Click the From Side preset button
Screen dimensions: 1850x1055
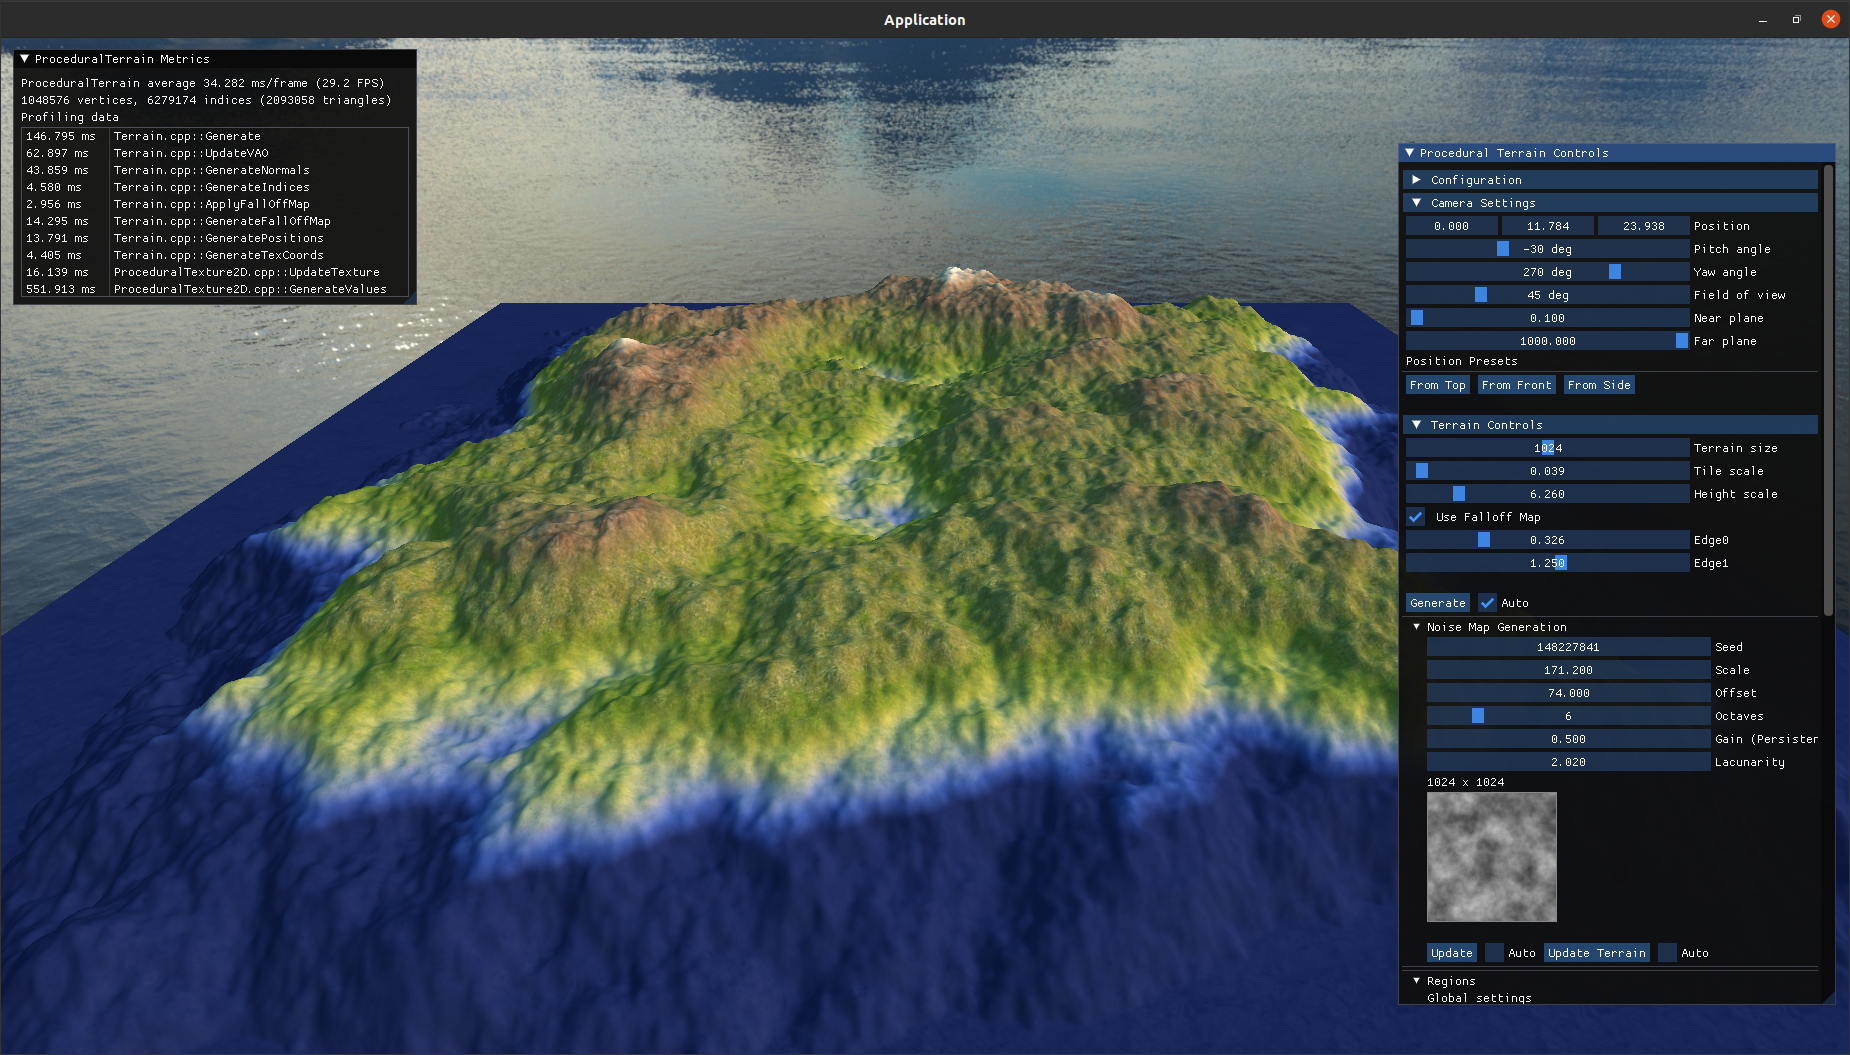pyautogui.click(x=1599, y=385)
